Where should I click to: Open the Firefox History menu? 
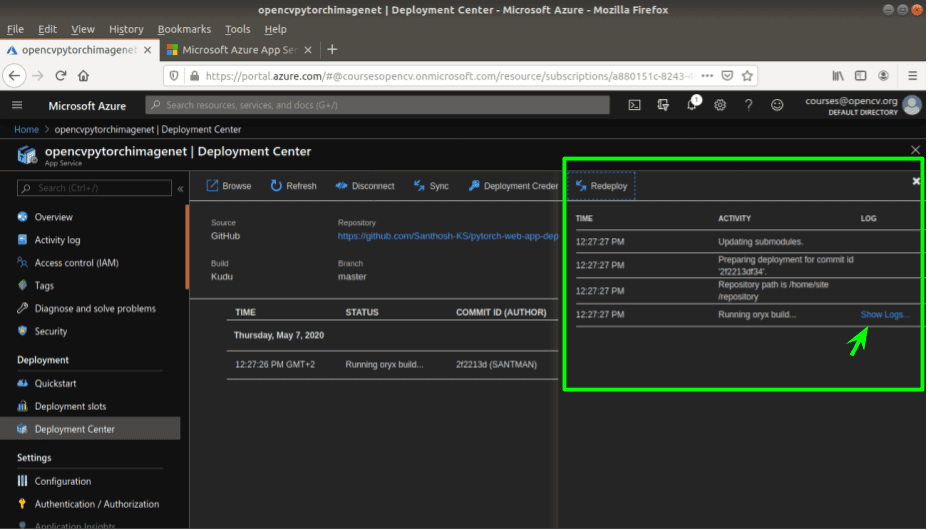(x=126, y=29)
